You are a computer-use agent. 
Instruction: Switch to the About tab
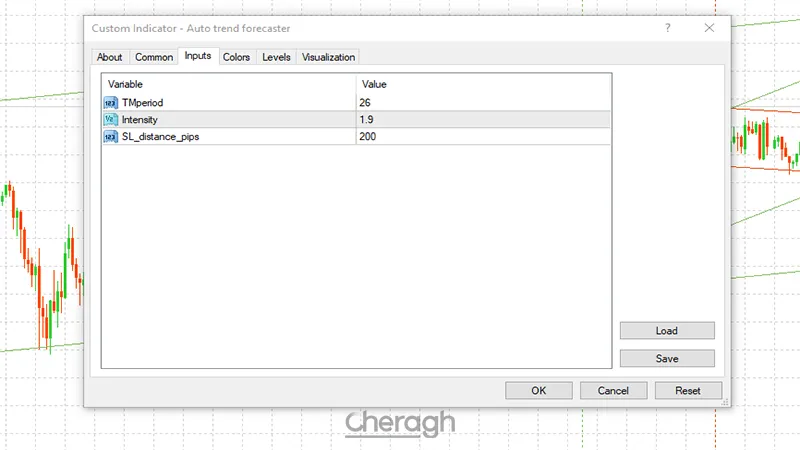tap(110, 57)
